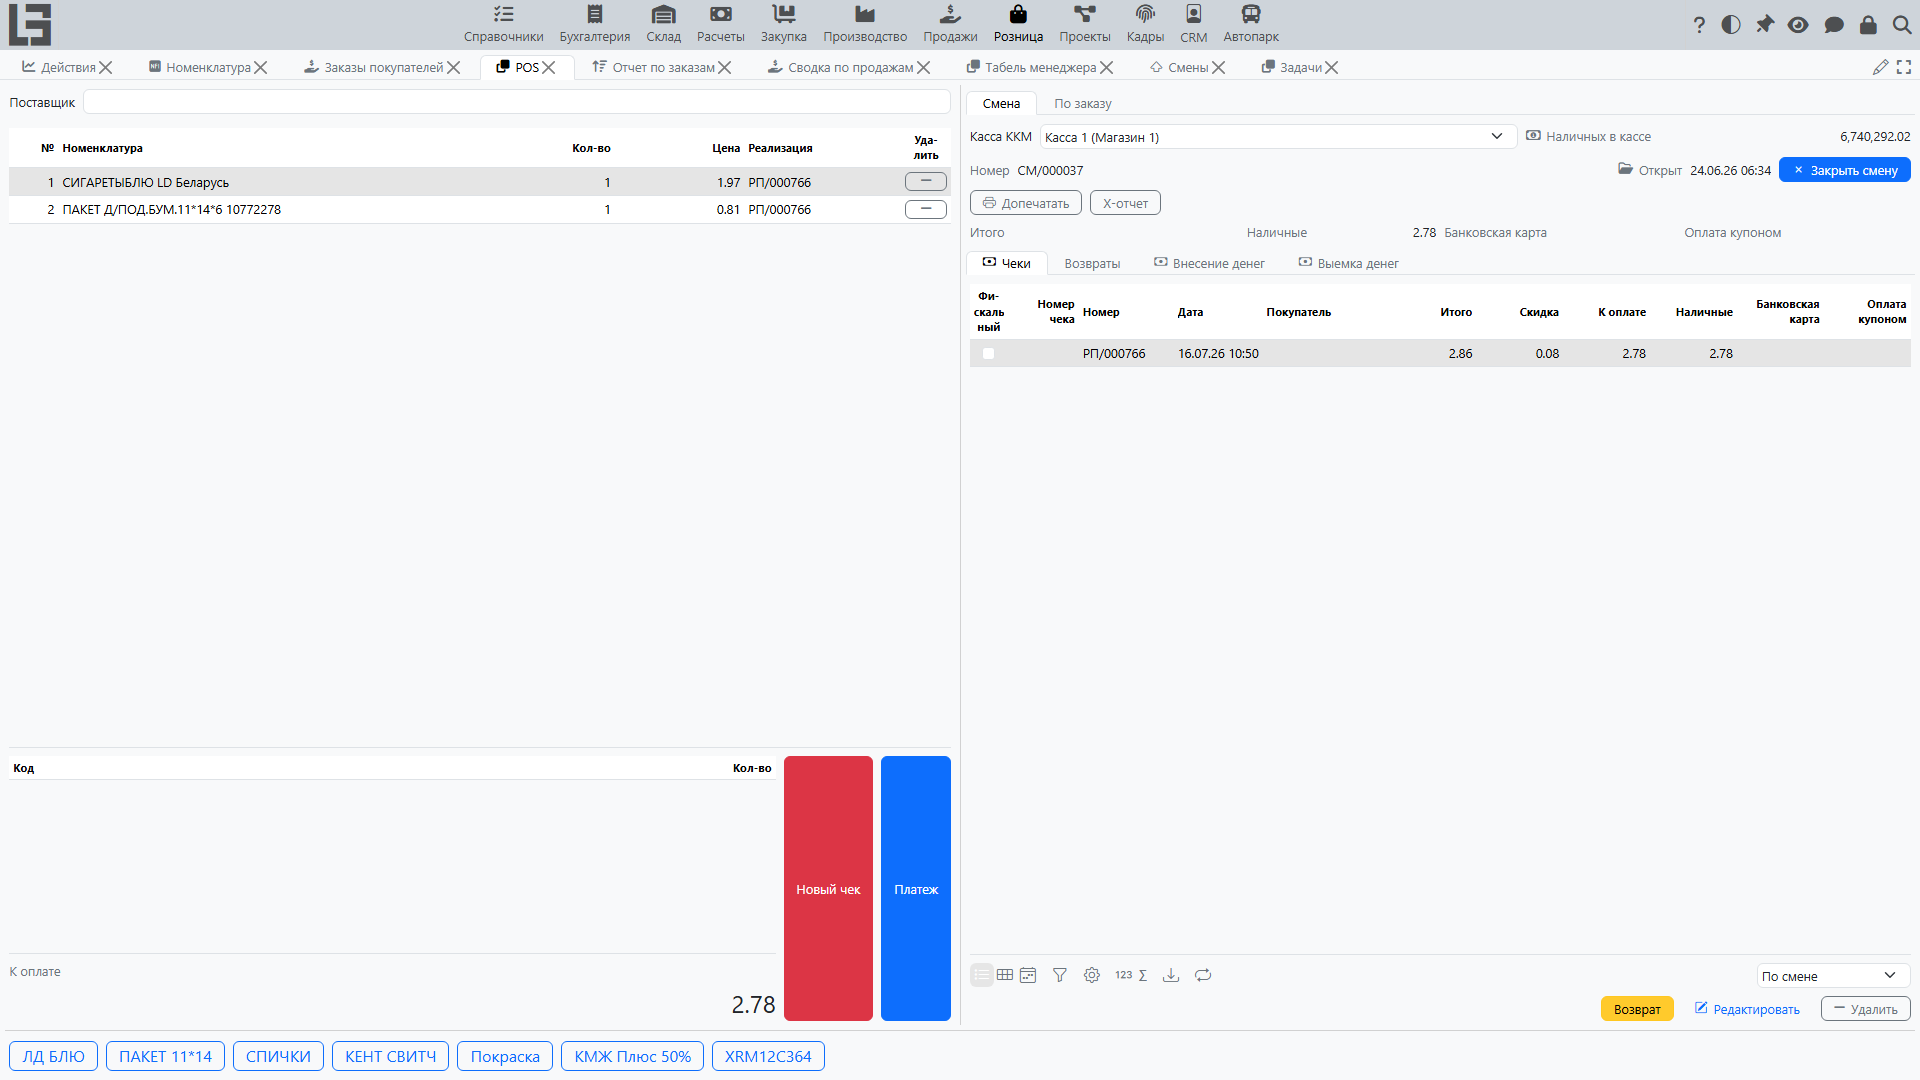
Task: Click the Редактировать link
Action: pos(1747,1009)
